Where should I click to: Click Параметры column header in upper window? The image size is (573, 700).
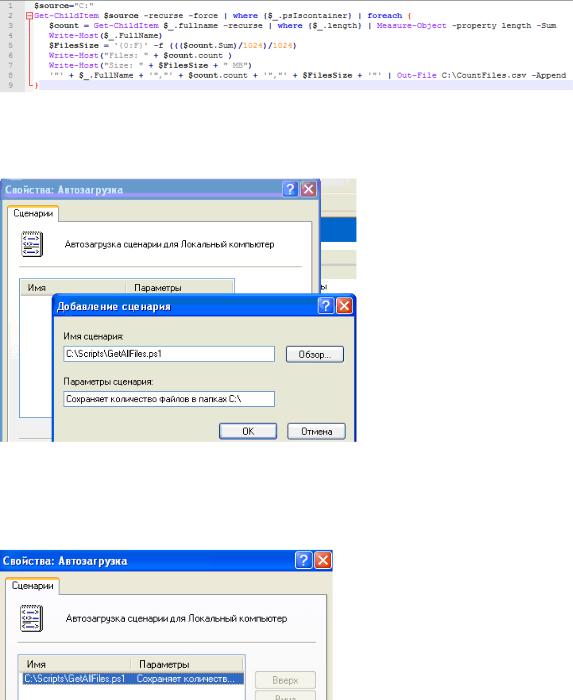179,288
